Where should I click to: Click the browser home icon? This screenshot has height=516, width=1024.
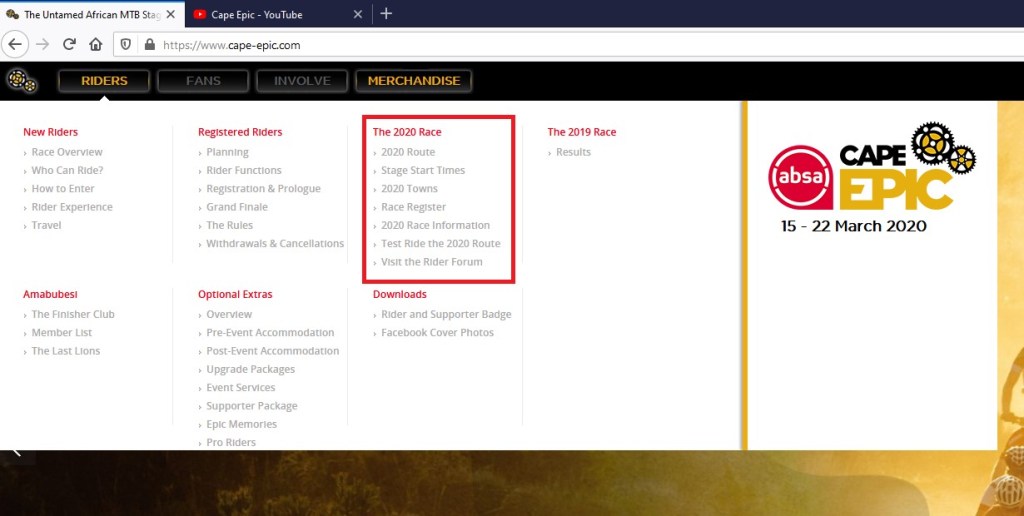click(96, 44)
